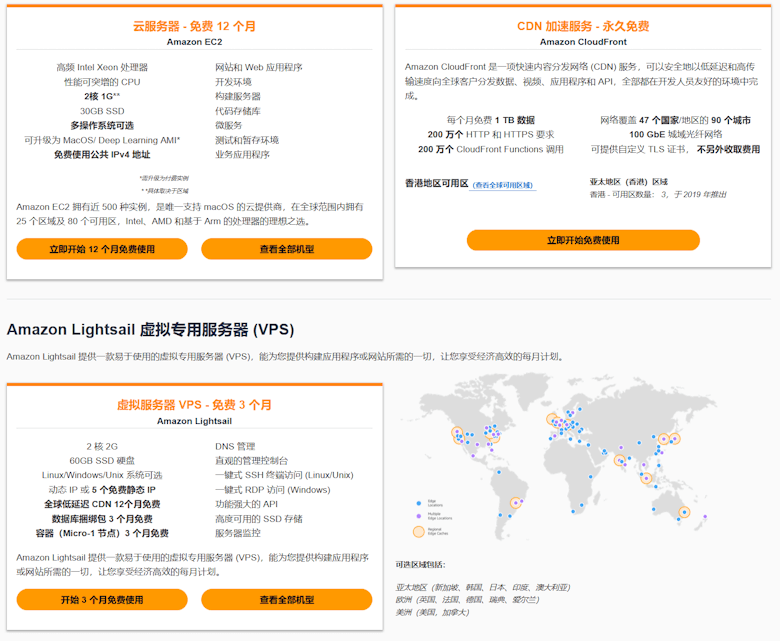Click 多操作系统可选 text
The width and height of the screenshot is (780, 641).
(x=102, y=125)
